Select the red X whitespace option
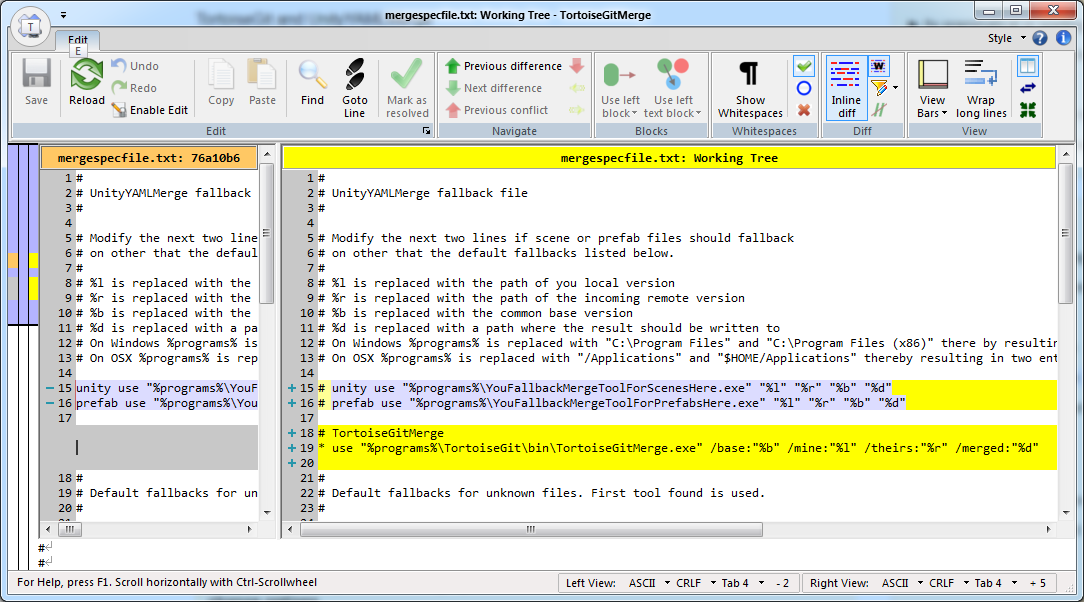The image size is (1084, 602). tap(803, 110)
